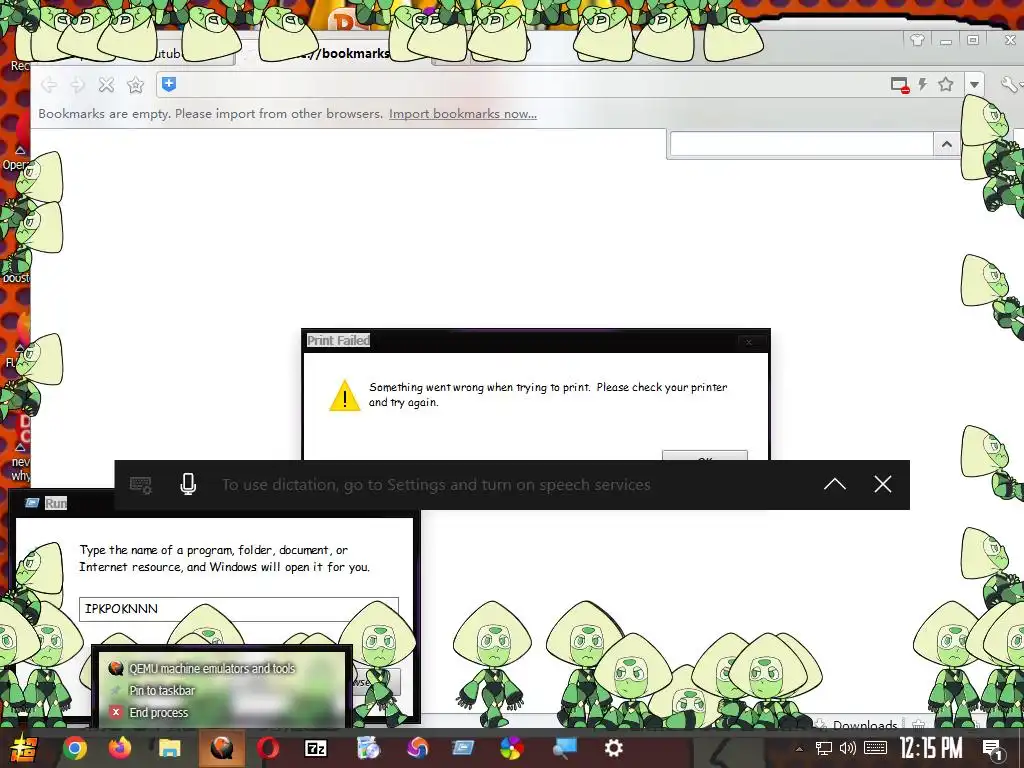The height and width of the screenshot is (768, 1024).
Task: Click the Bookmarks are empty message text
Action: tap(210, 114)
